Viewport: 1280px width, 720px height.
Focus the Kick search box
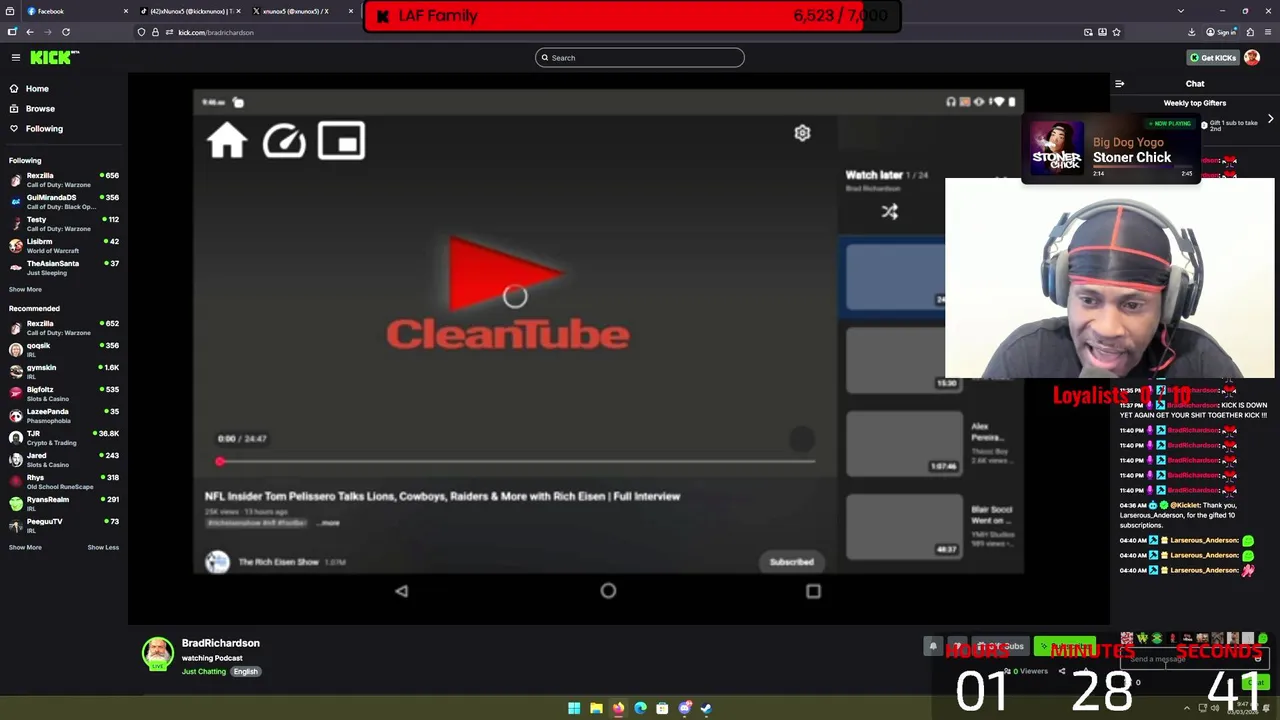(640, 58)
